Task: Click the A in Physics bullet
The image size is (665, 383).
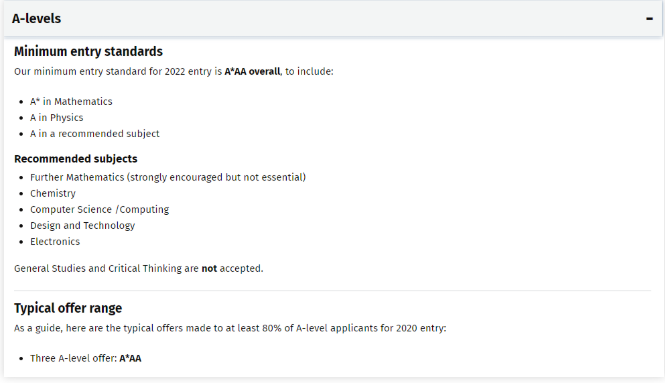Action: pos(56,117)
